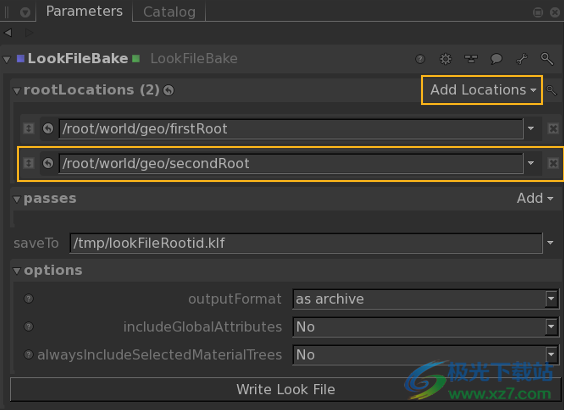Click the saveTo file path field
This screenshot has width=564, height=410.
(306, 243)
